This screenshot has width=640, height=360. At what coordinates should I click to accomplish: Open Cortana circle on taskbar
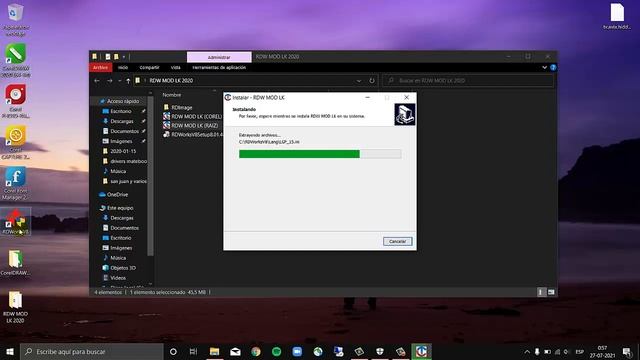[x=173, y=351]
